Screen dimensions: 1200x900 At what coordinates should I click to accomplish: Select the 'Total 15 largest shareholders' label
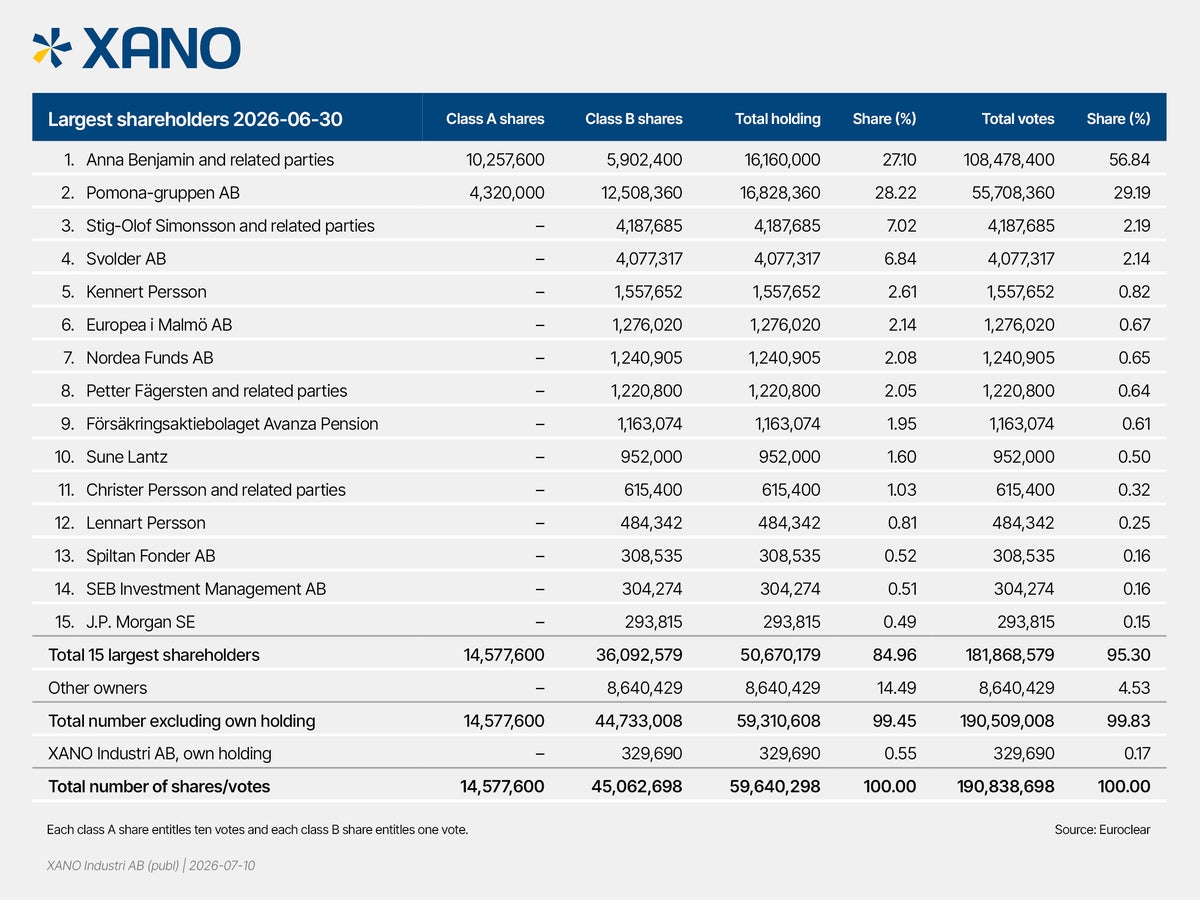point(154,655)
